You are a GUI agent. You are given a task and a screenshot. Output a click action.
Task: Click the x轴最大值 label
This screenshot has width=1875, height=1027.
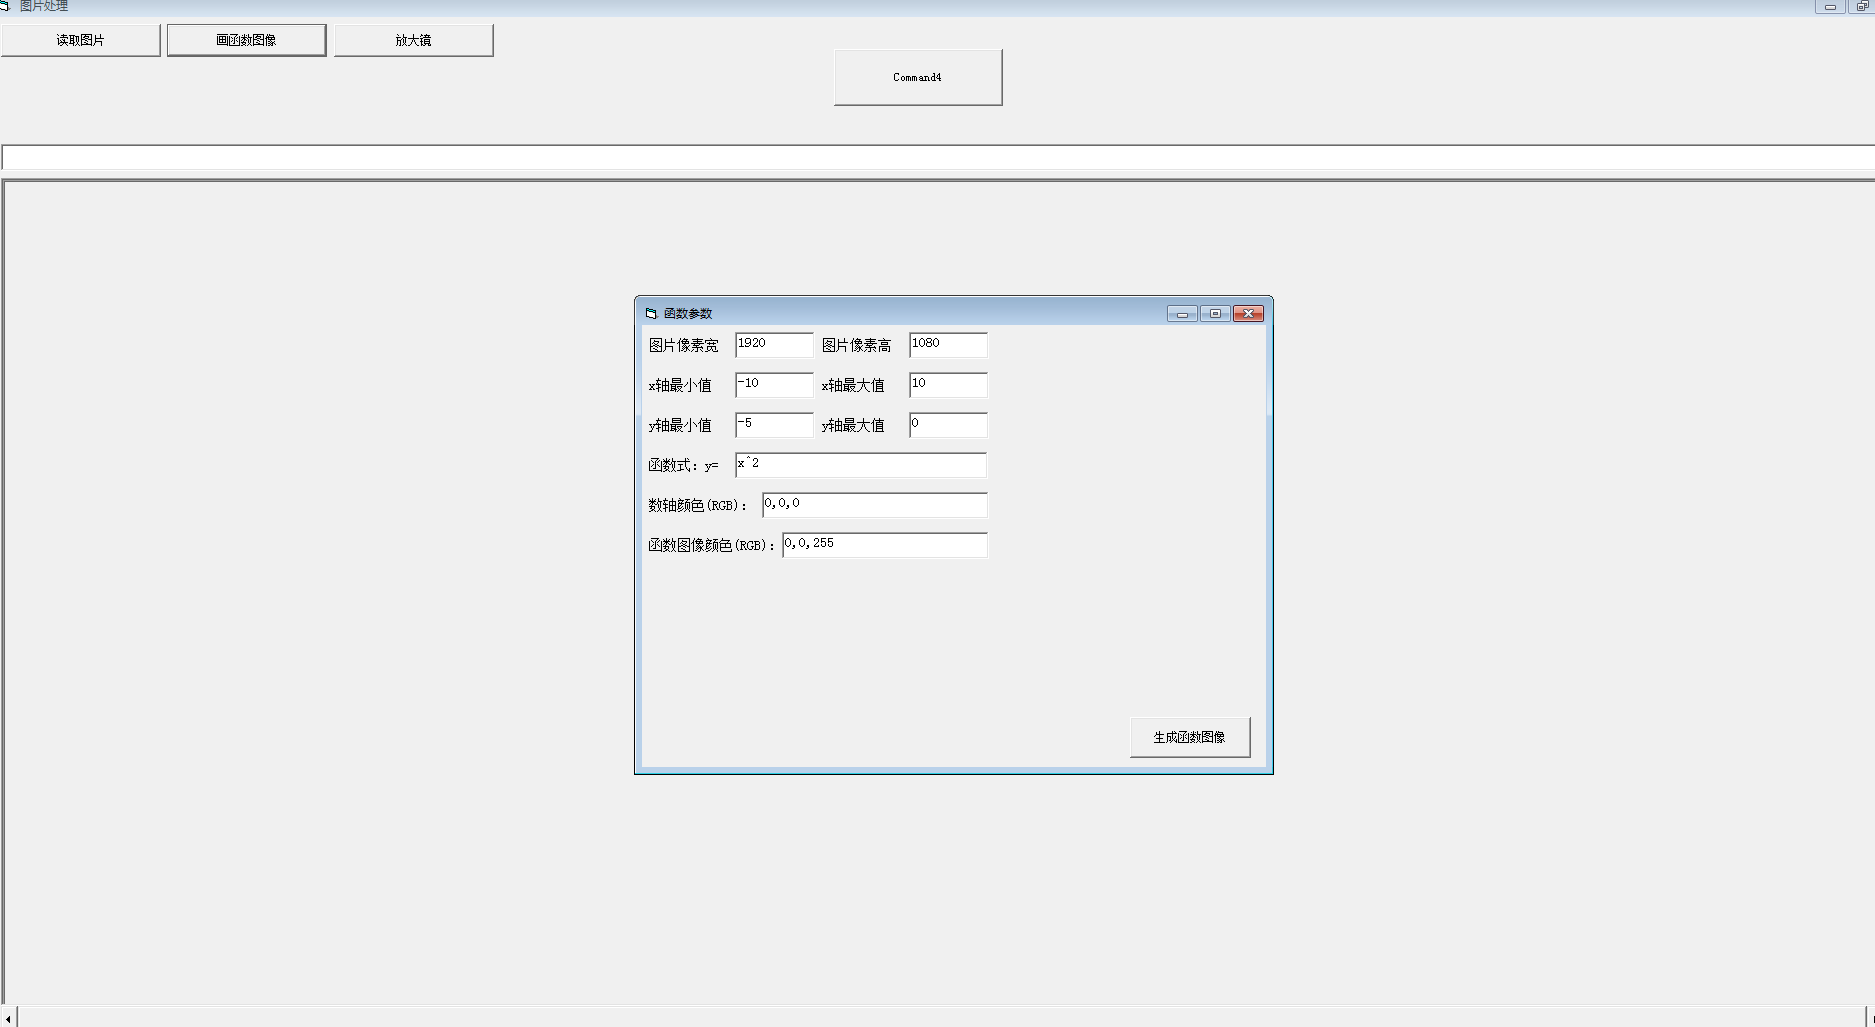click(853, 385)
